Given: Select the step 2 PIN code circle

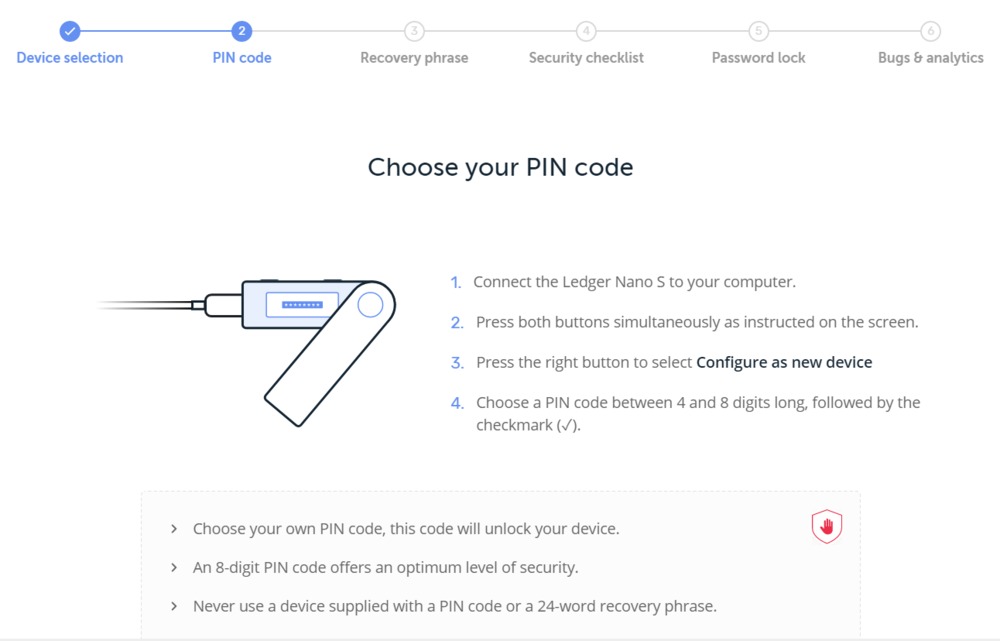Looking at the screenshot, I should [x=242, y=31].
